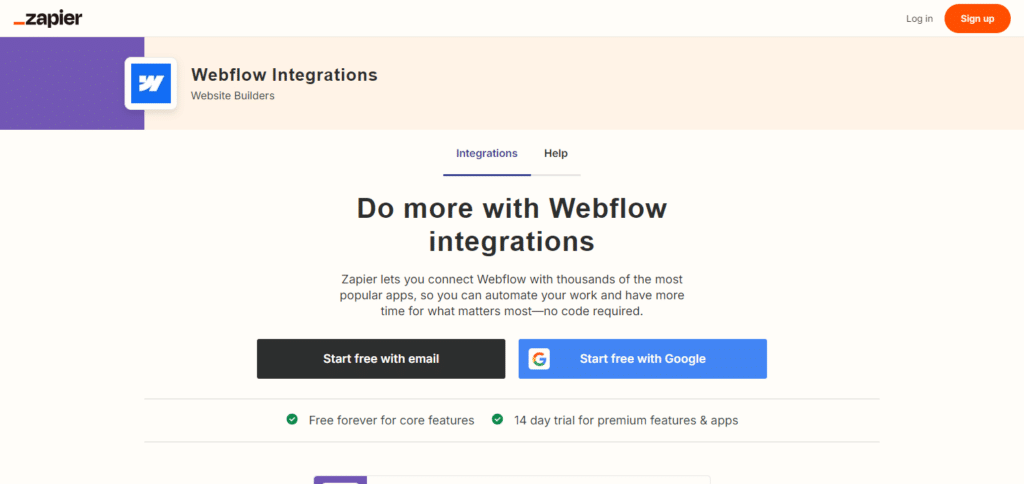1024x484 pixels.
Task: Click the Zapier logo in the header
Action: pyautogui.click(x=48, y=19)
